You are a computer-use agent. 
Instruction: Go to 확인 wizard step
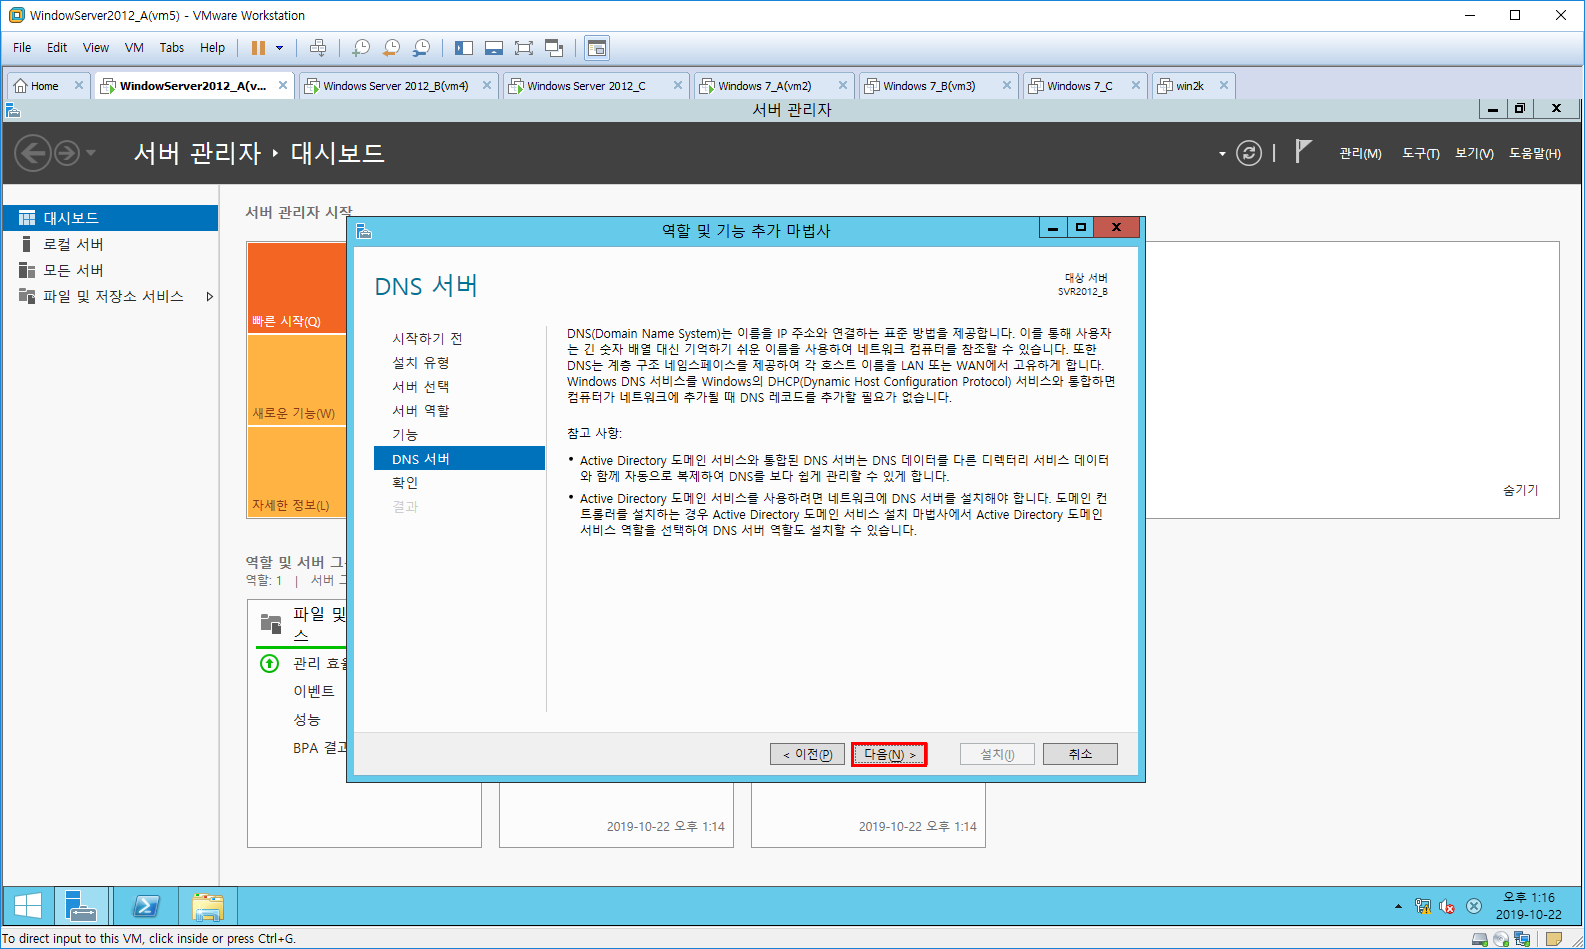coord(405,483)
